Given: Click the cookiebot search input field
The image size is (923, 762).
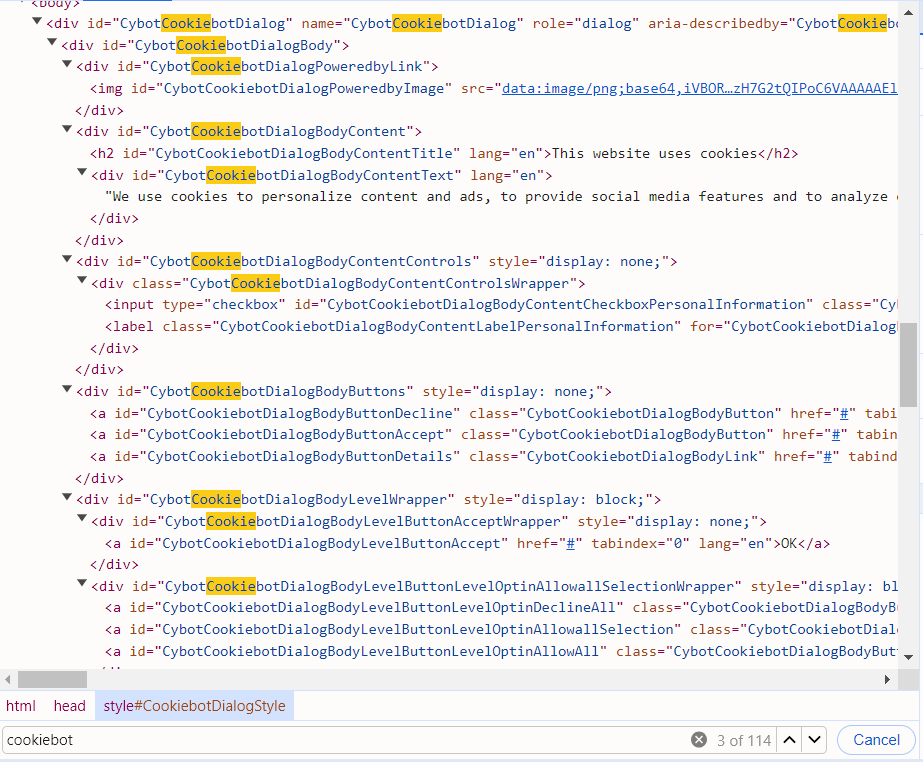Looking at the screenshot, I should point(340,740).
